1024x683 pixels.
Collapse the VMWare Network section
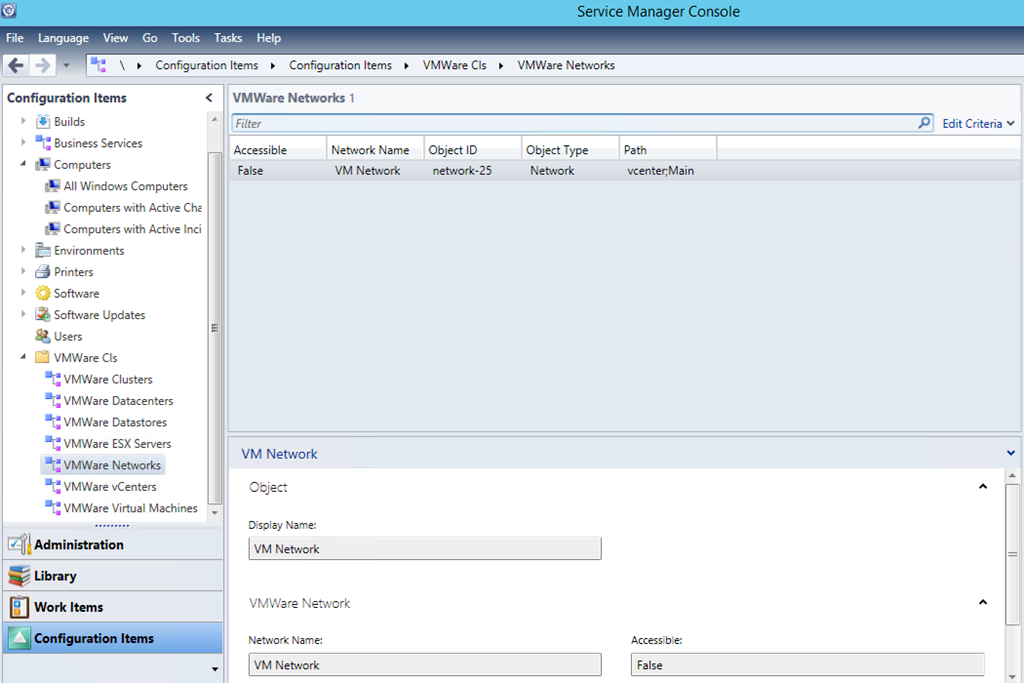pyautogui.click(x=983, y=603)
